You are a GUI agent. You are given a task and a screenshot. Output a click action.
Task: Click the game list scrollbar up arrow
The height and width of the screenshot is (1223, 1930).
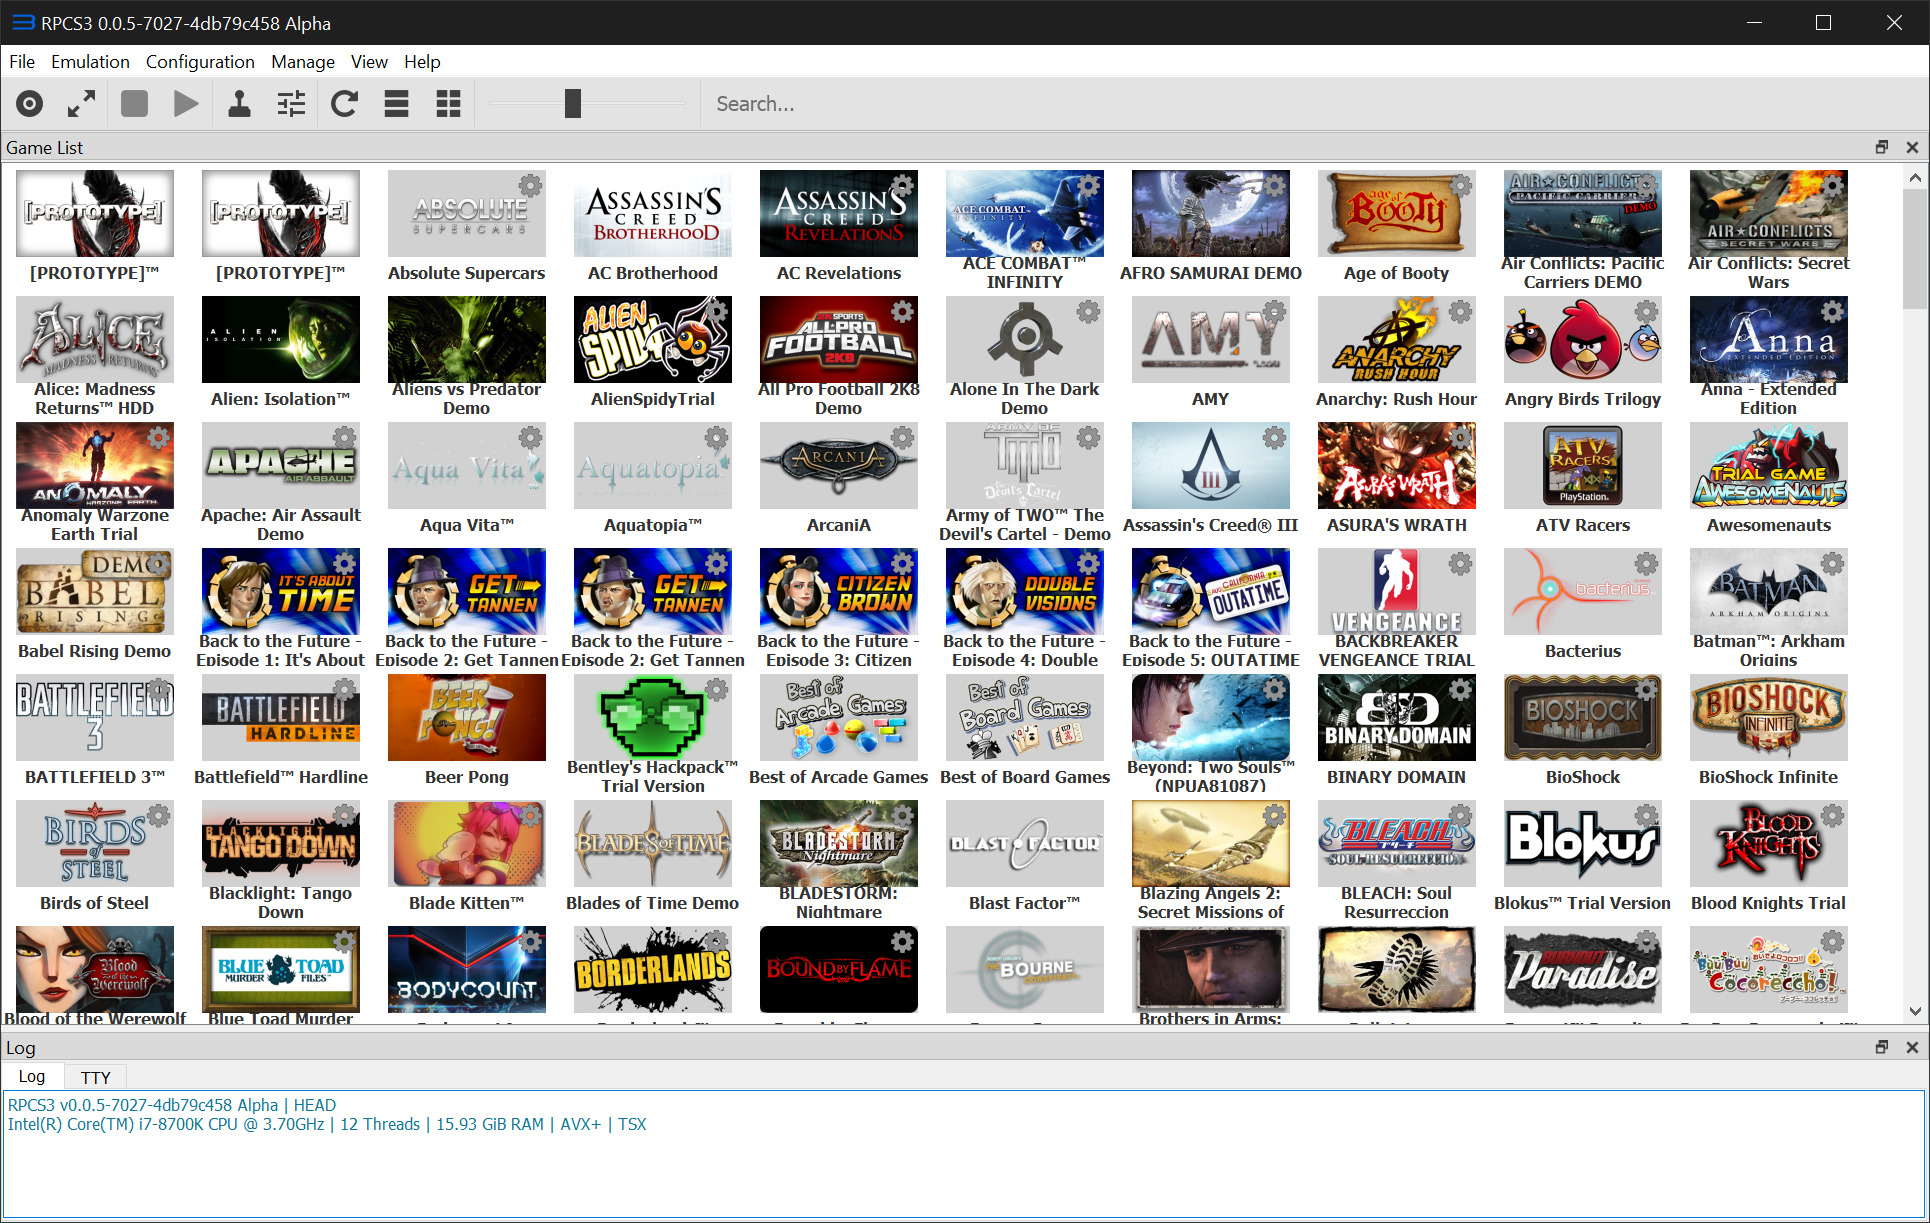click(x=1915, y=178)
